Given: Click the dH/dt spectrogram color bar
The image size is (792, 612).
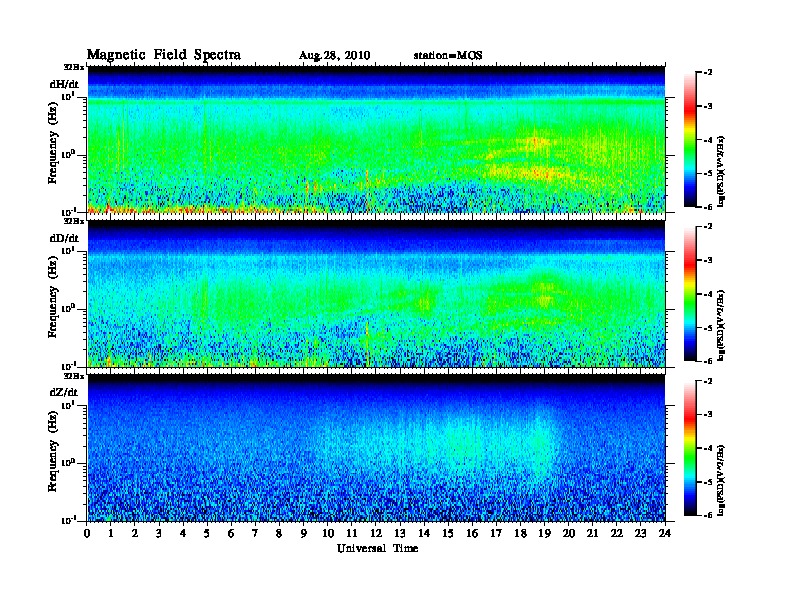Looking at the screenshot, I should 690,139.
